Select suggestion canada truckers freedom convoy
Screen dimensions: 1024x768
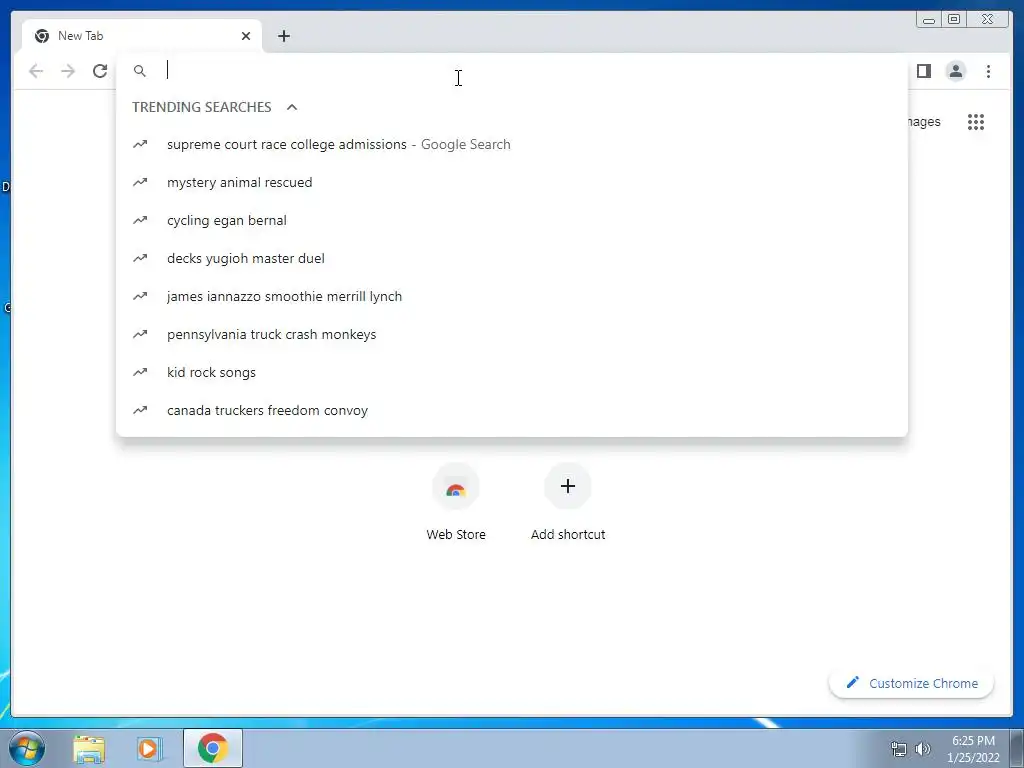(512, 410)
